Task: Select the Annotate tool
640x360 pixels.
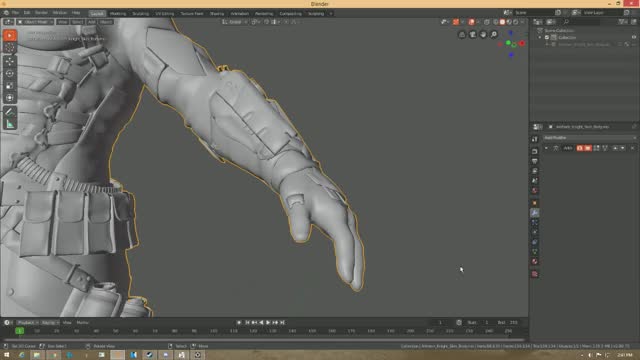Action: pyautogui.click(x=10, y=111)
